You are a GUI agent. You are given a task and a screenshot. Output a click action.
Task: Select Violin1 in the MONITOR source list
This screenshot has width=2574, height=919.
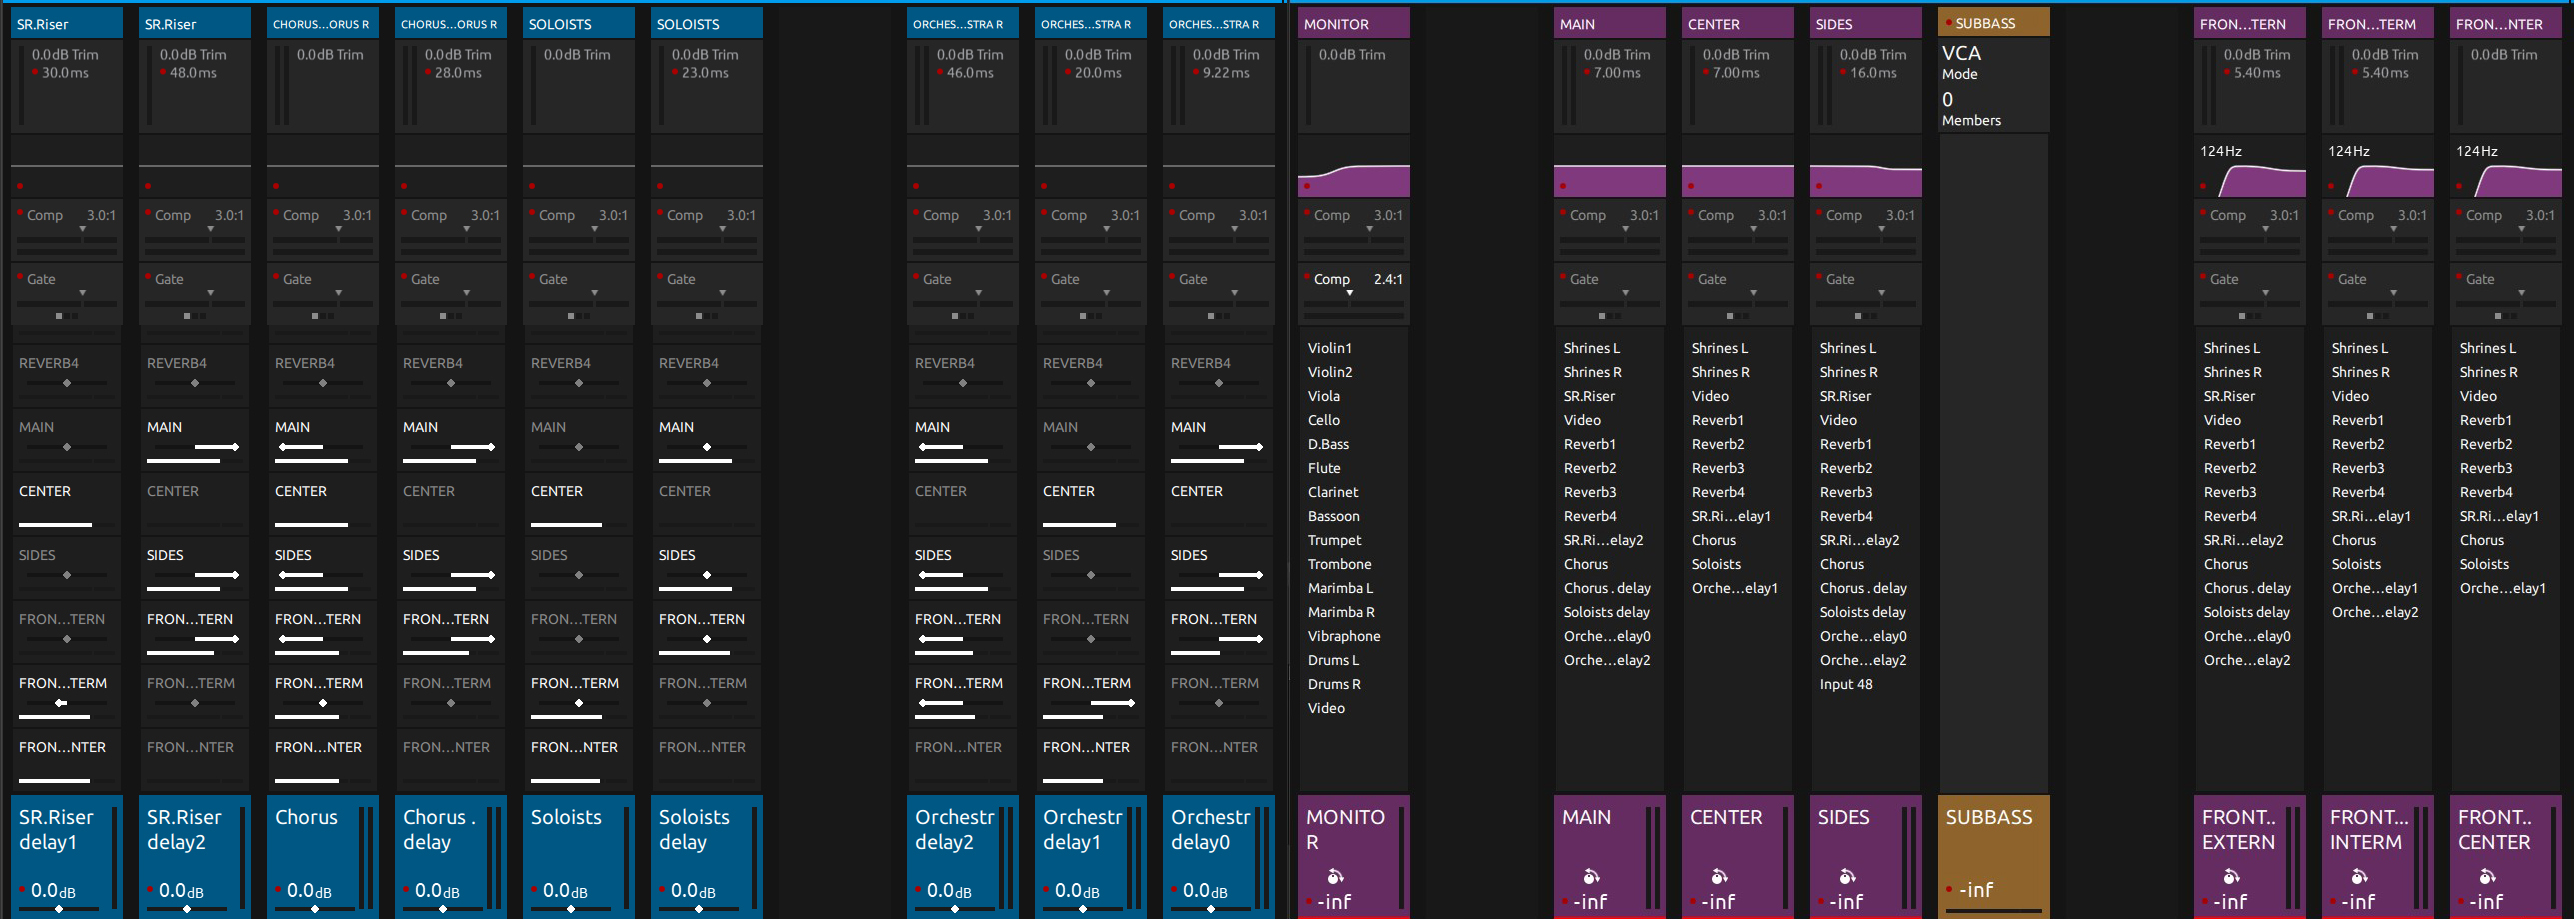point(1329,348)
